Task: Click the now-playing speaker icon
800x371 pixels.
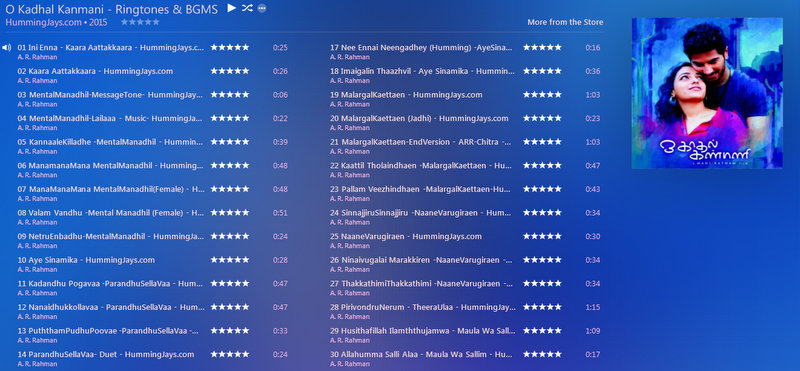Action: (7, 47)
